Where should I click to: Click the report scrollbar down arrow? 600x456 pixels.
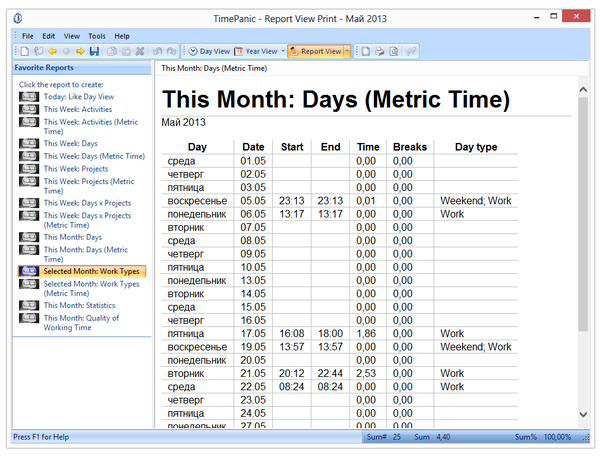(583, 414)
